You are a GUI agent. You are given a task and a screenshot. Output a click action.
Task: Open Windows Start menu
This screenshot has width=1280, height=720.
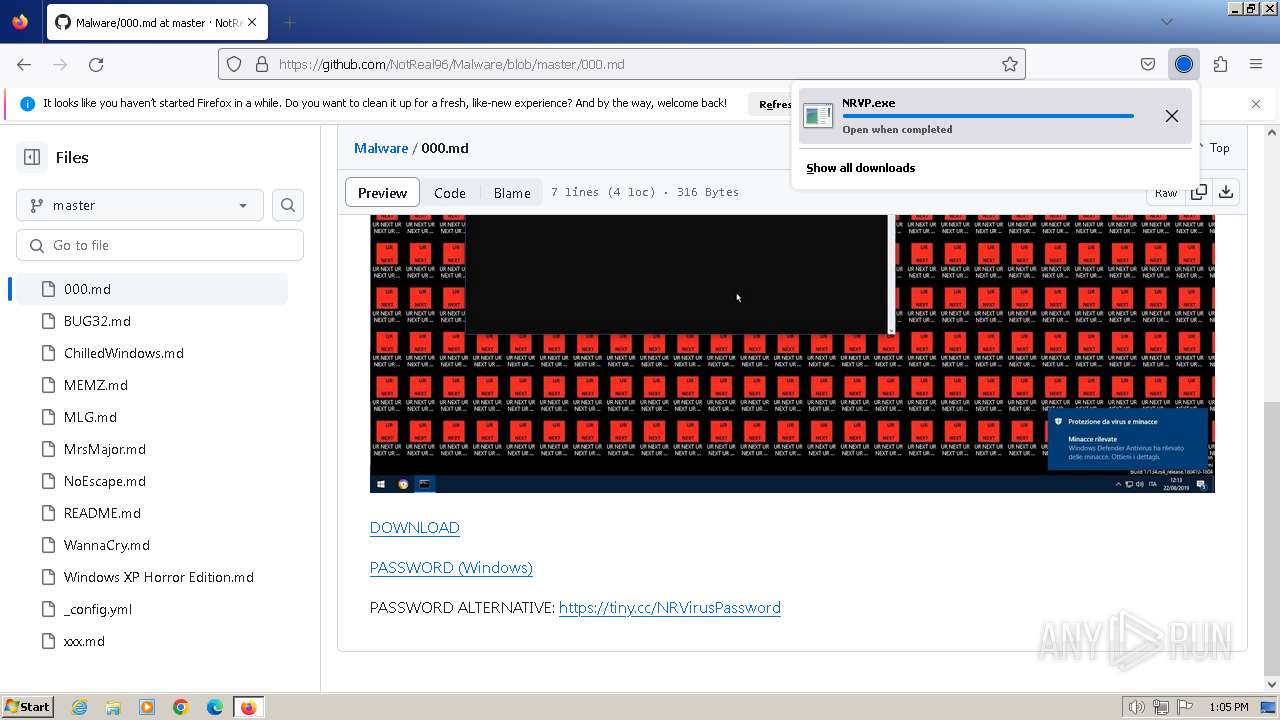[x=28, y=707]
